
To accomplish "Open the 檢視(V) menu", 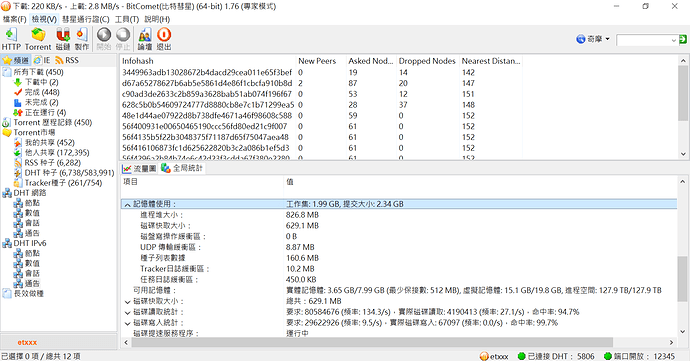I will coord(44,19).
